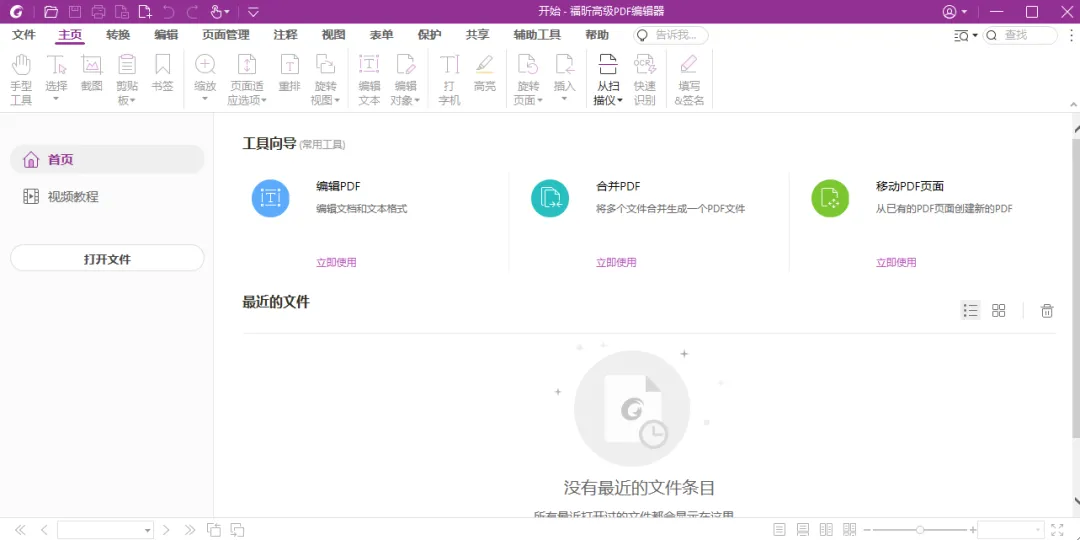Click the Redo arrow icon

coord(192,12)
